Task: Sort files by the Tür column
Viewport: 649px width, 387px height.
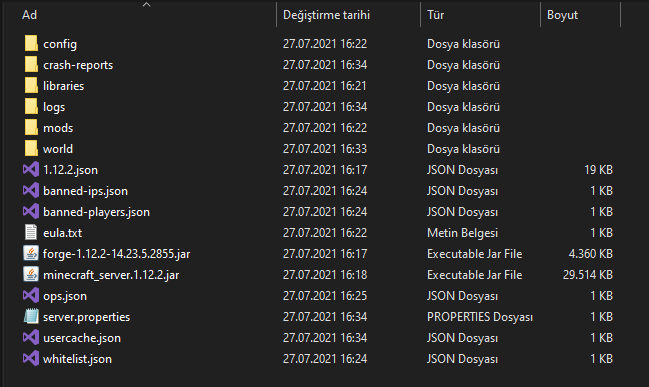Action: [x=481, y=15]
